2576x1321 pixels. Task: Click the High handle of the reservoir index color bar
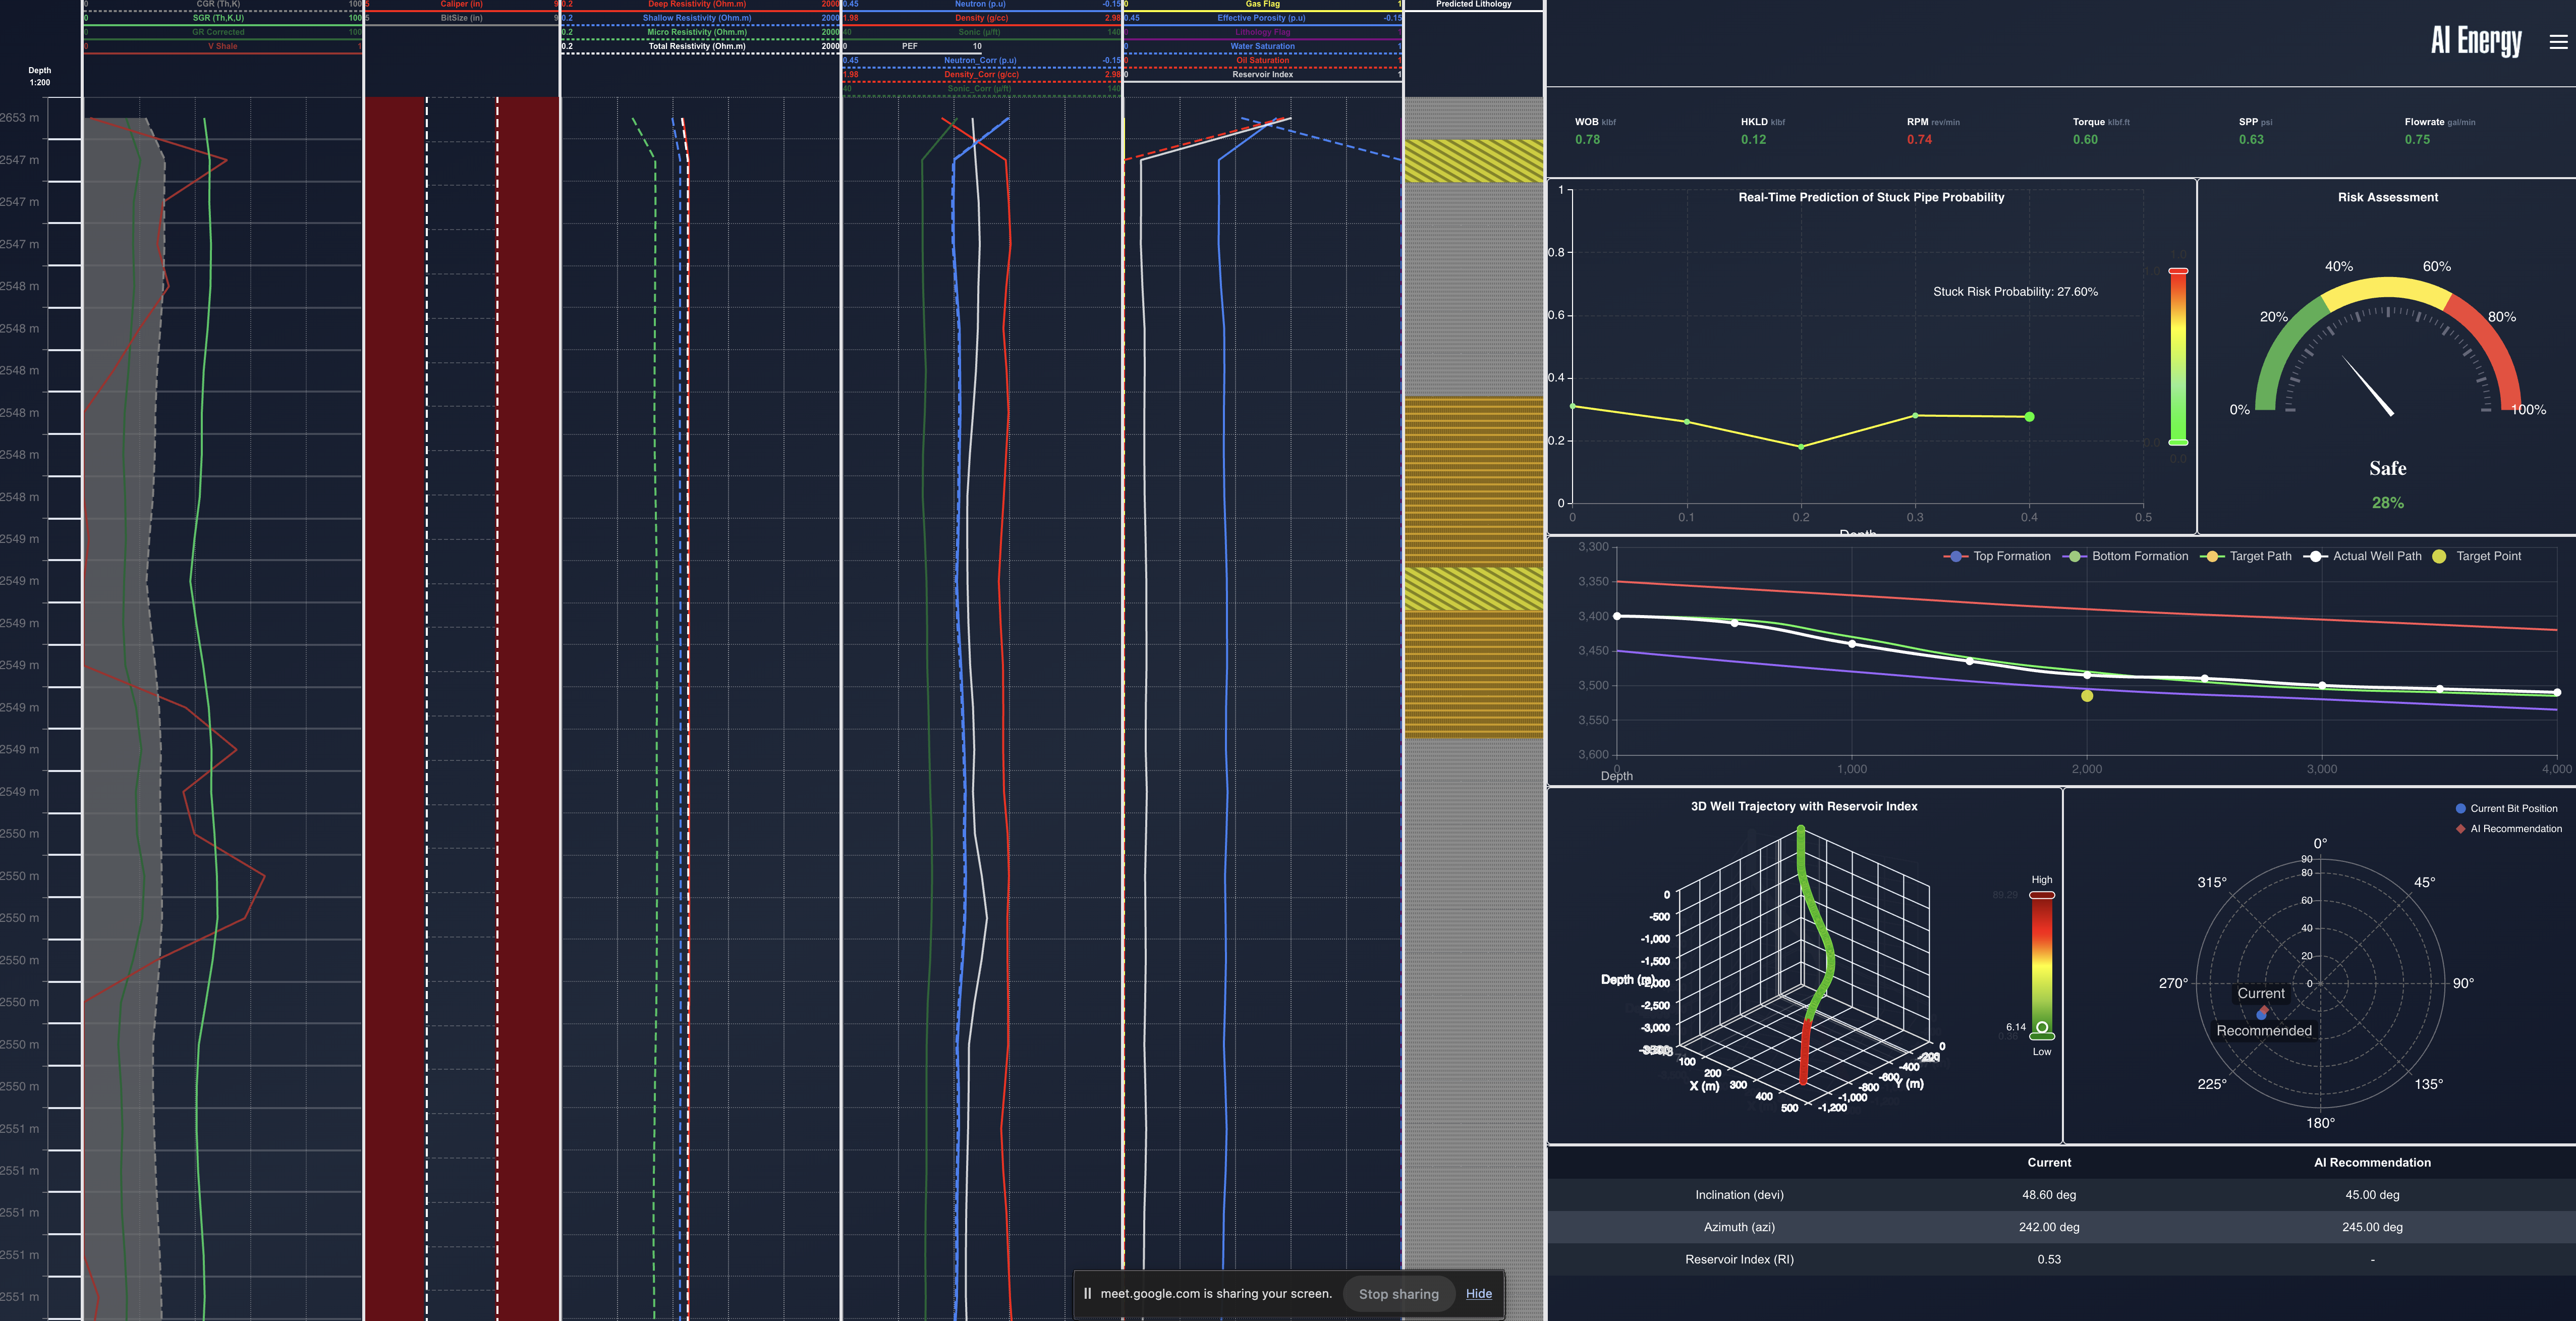2041,895
